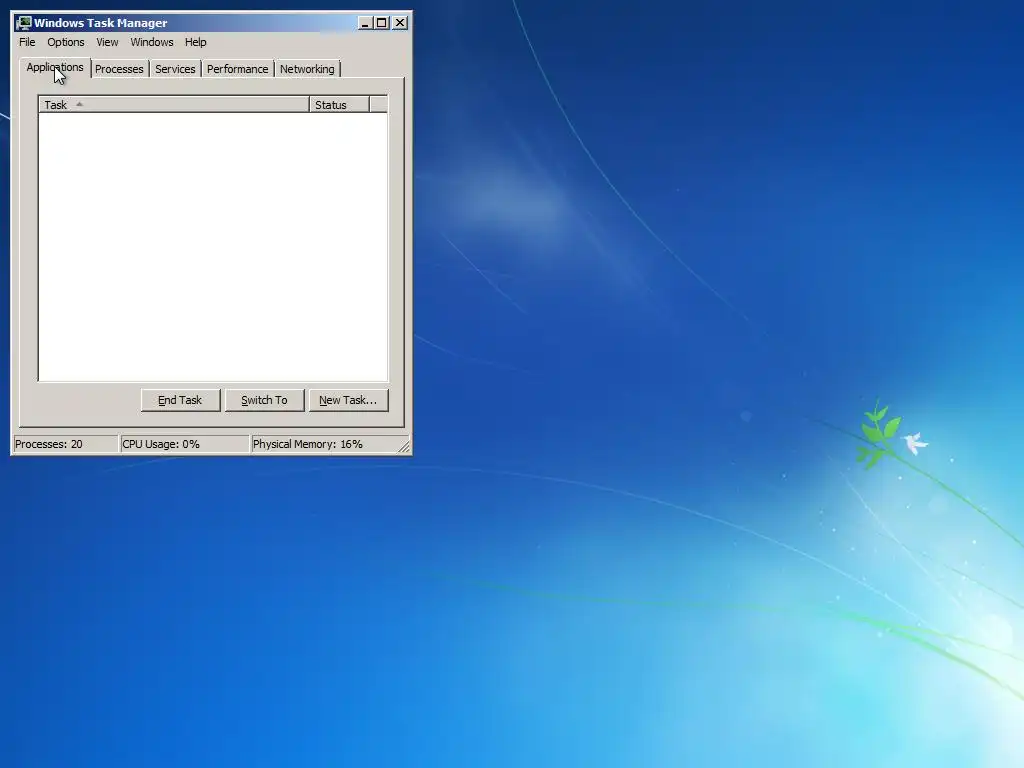Viewport: 1024px width, 768px height.
Task: Open the Windows menu
Action: 152,42
